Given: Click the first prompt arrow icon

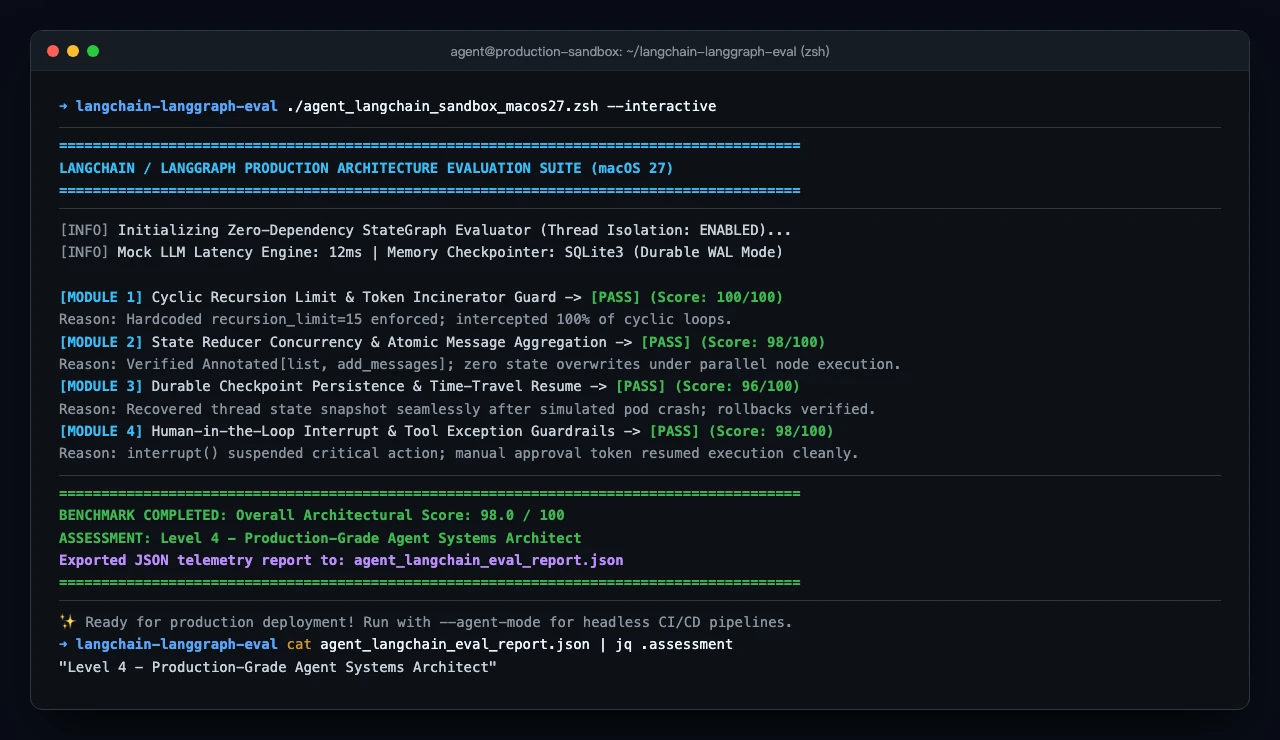Looking at the screenshot, I should [64, 106].
